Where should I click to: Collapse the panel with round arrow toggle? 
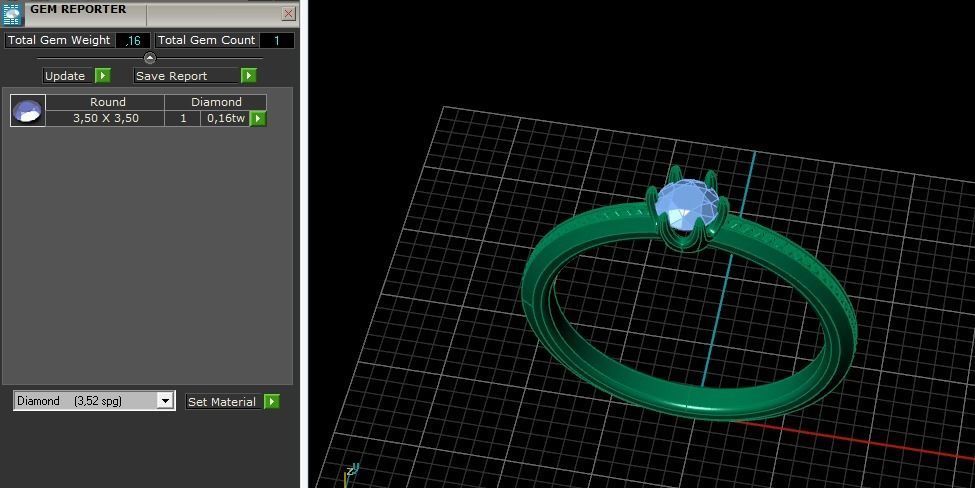tap(150, 58)
